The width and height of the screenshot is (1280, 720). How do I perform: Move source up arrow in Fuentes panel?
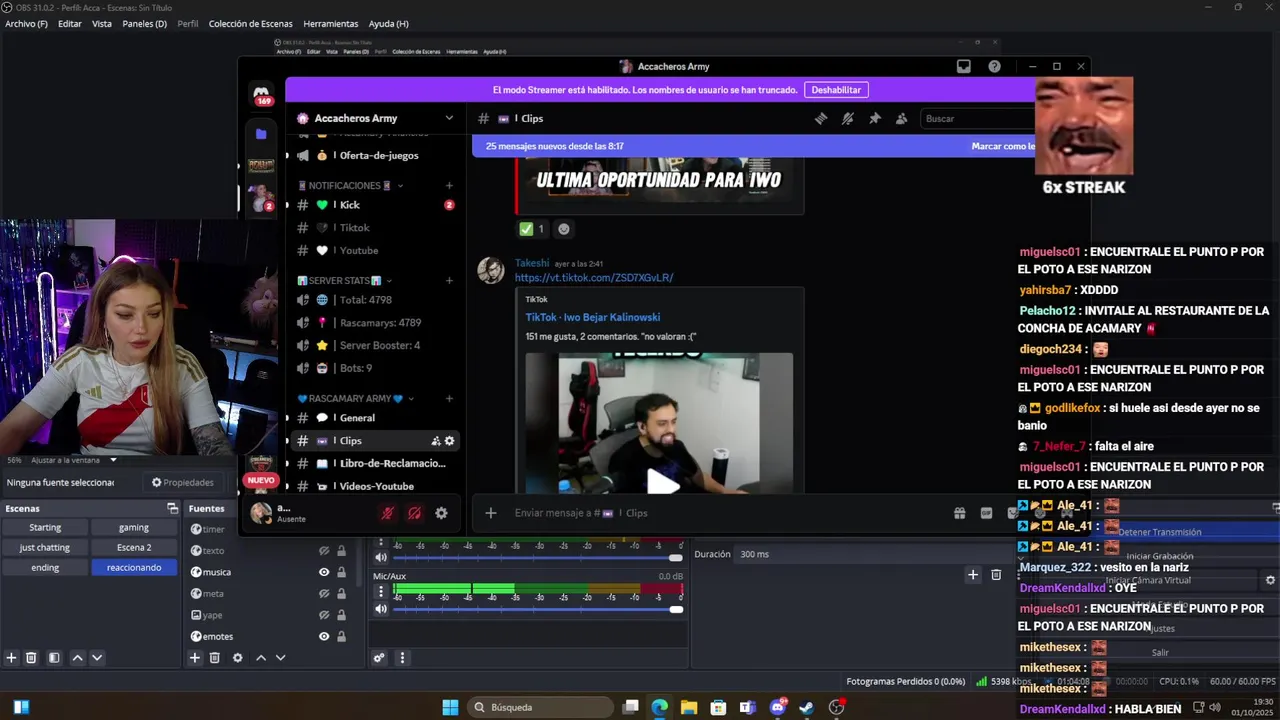tap(261, 658)
